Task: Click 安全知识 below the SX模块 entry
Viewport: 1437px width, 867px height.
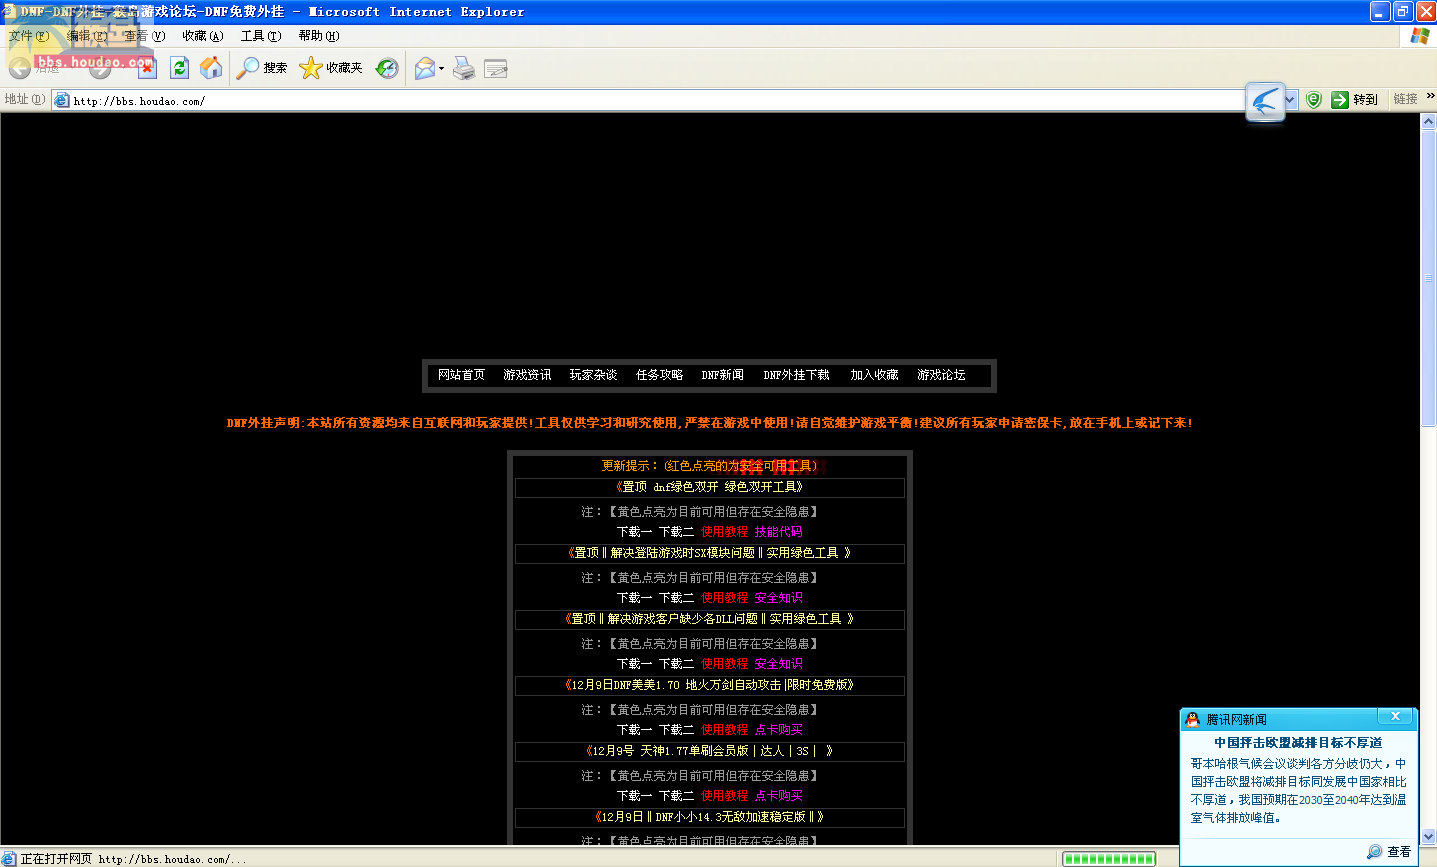Action: [x=778, y=598]
